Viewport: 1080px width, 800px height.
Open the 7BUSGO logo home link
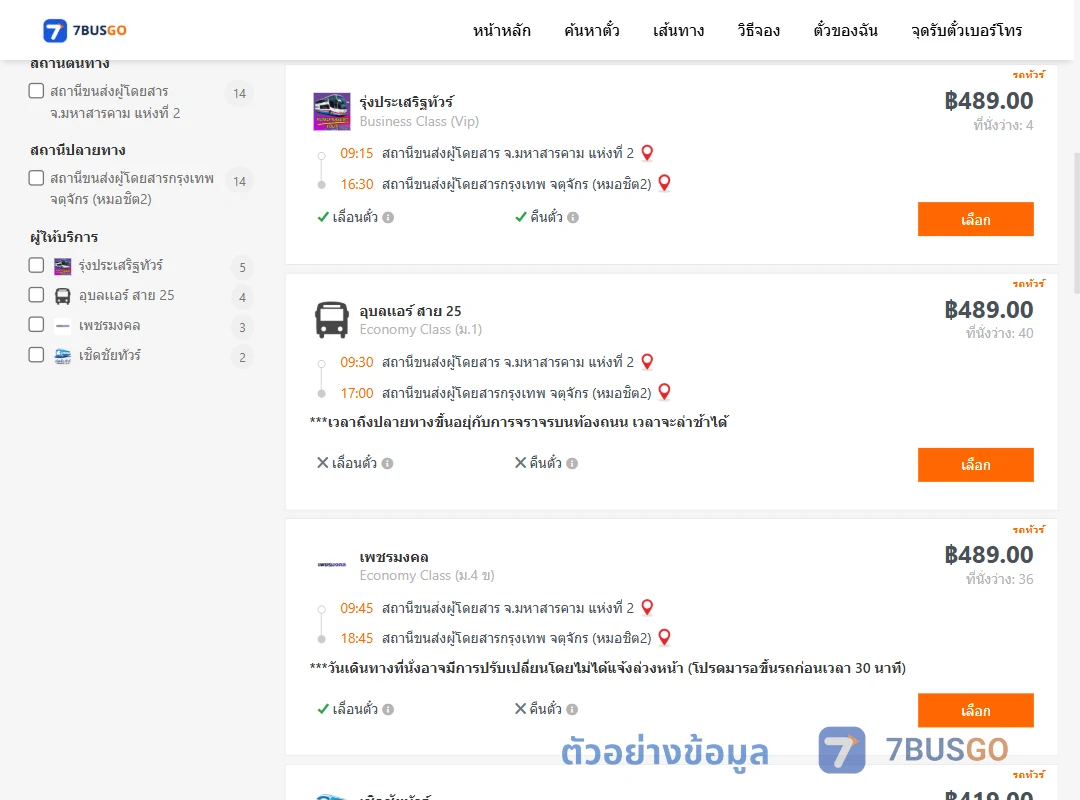pos(85,30)
